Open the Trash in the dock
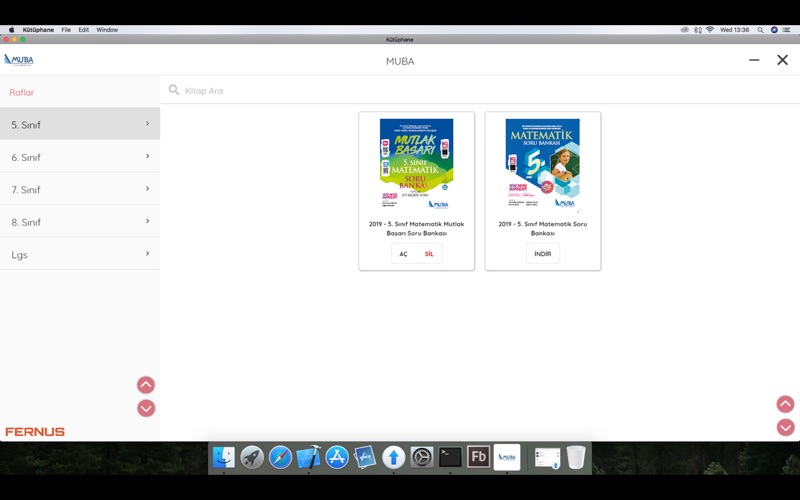Image resolution: width=800 pixels, height=500 pixels. point(576,457)
